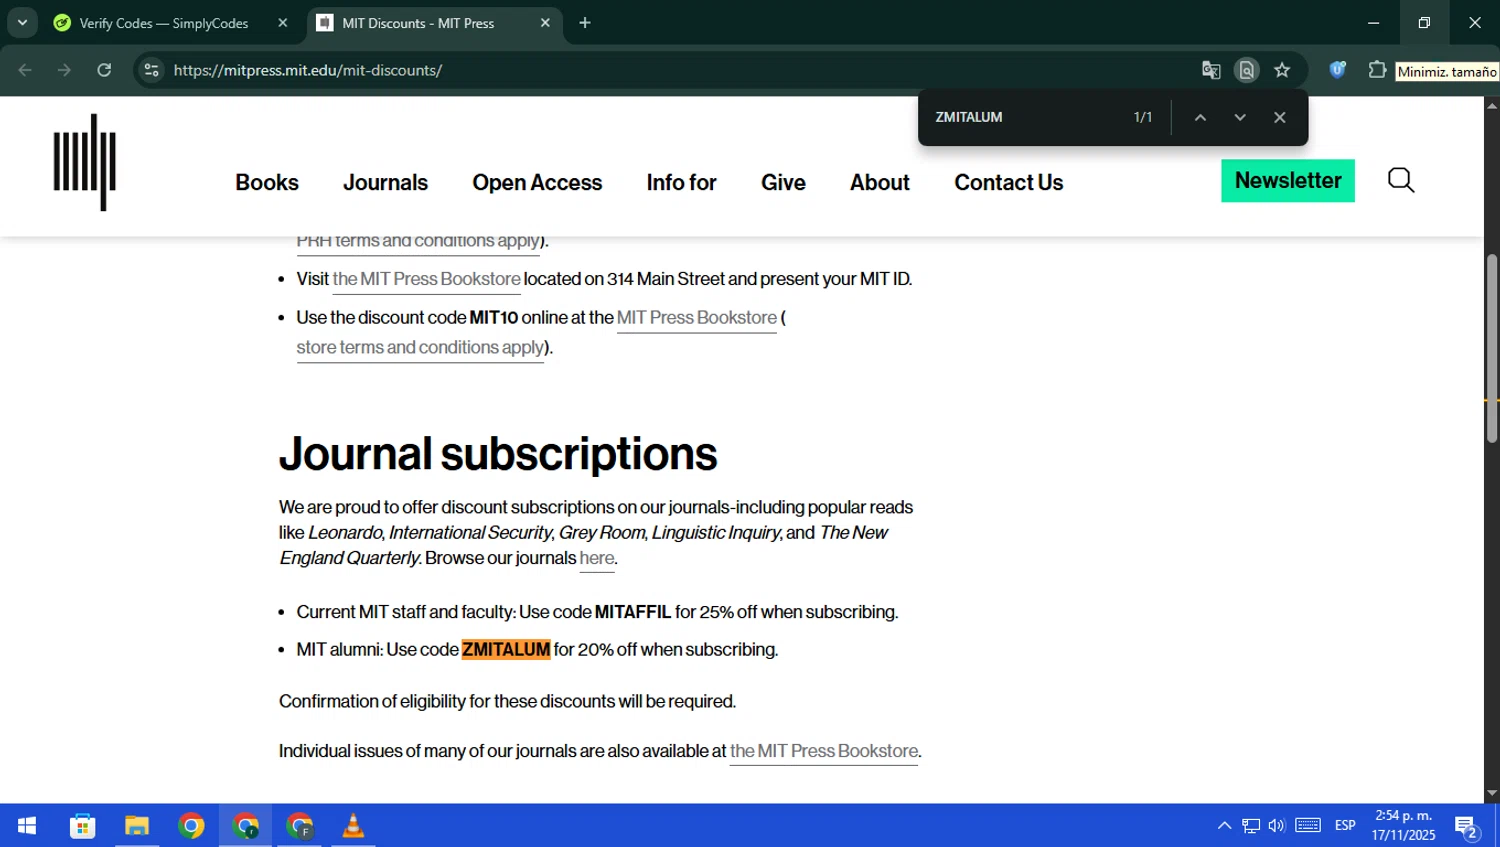The height and width of the screenshot is (847, 1500).
Task: Open the MIT Press logo home link
Action: click(85, 162)
